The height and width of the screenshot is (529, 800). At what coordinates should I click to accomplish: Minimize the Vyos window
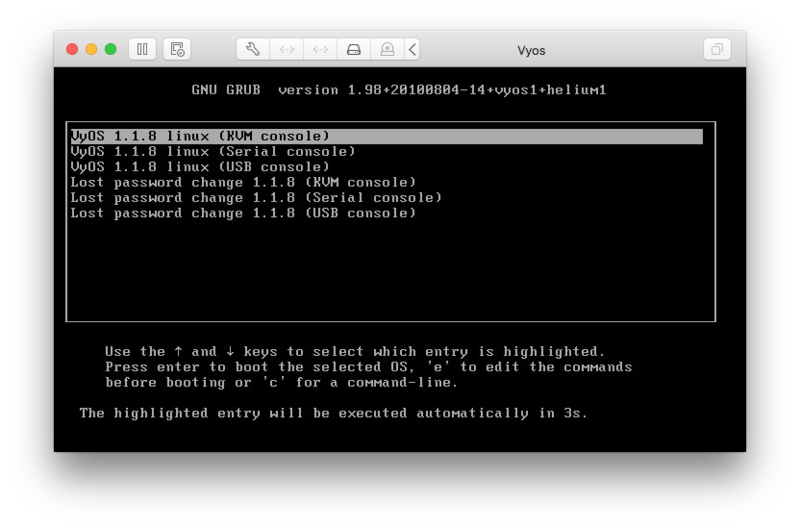coord(91,49)
